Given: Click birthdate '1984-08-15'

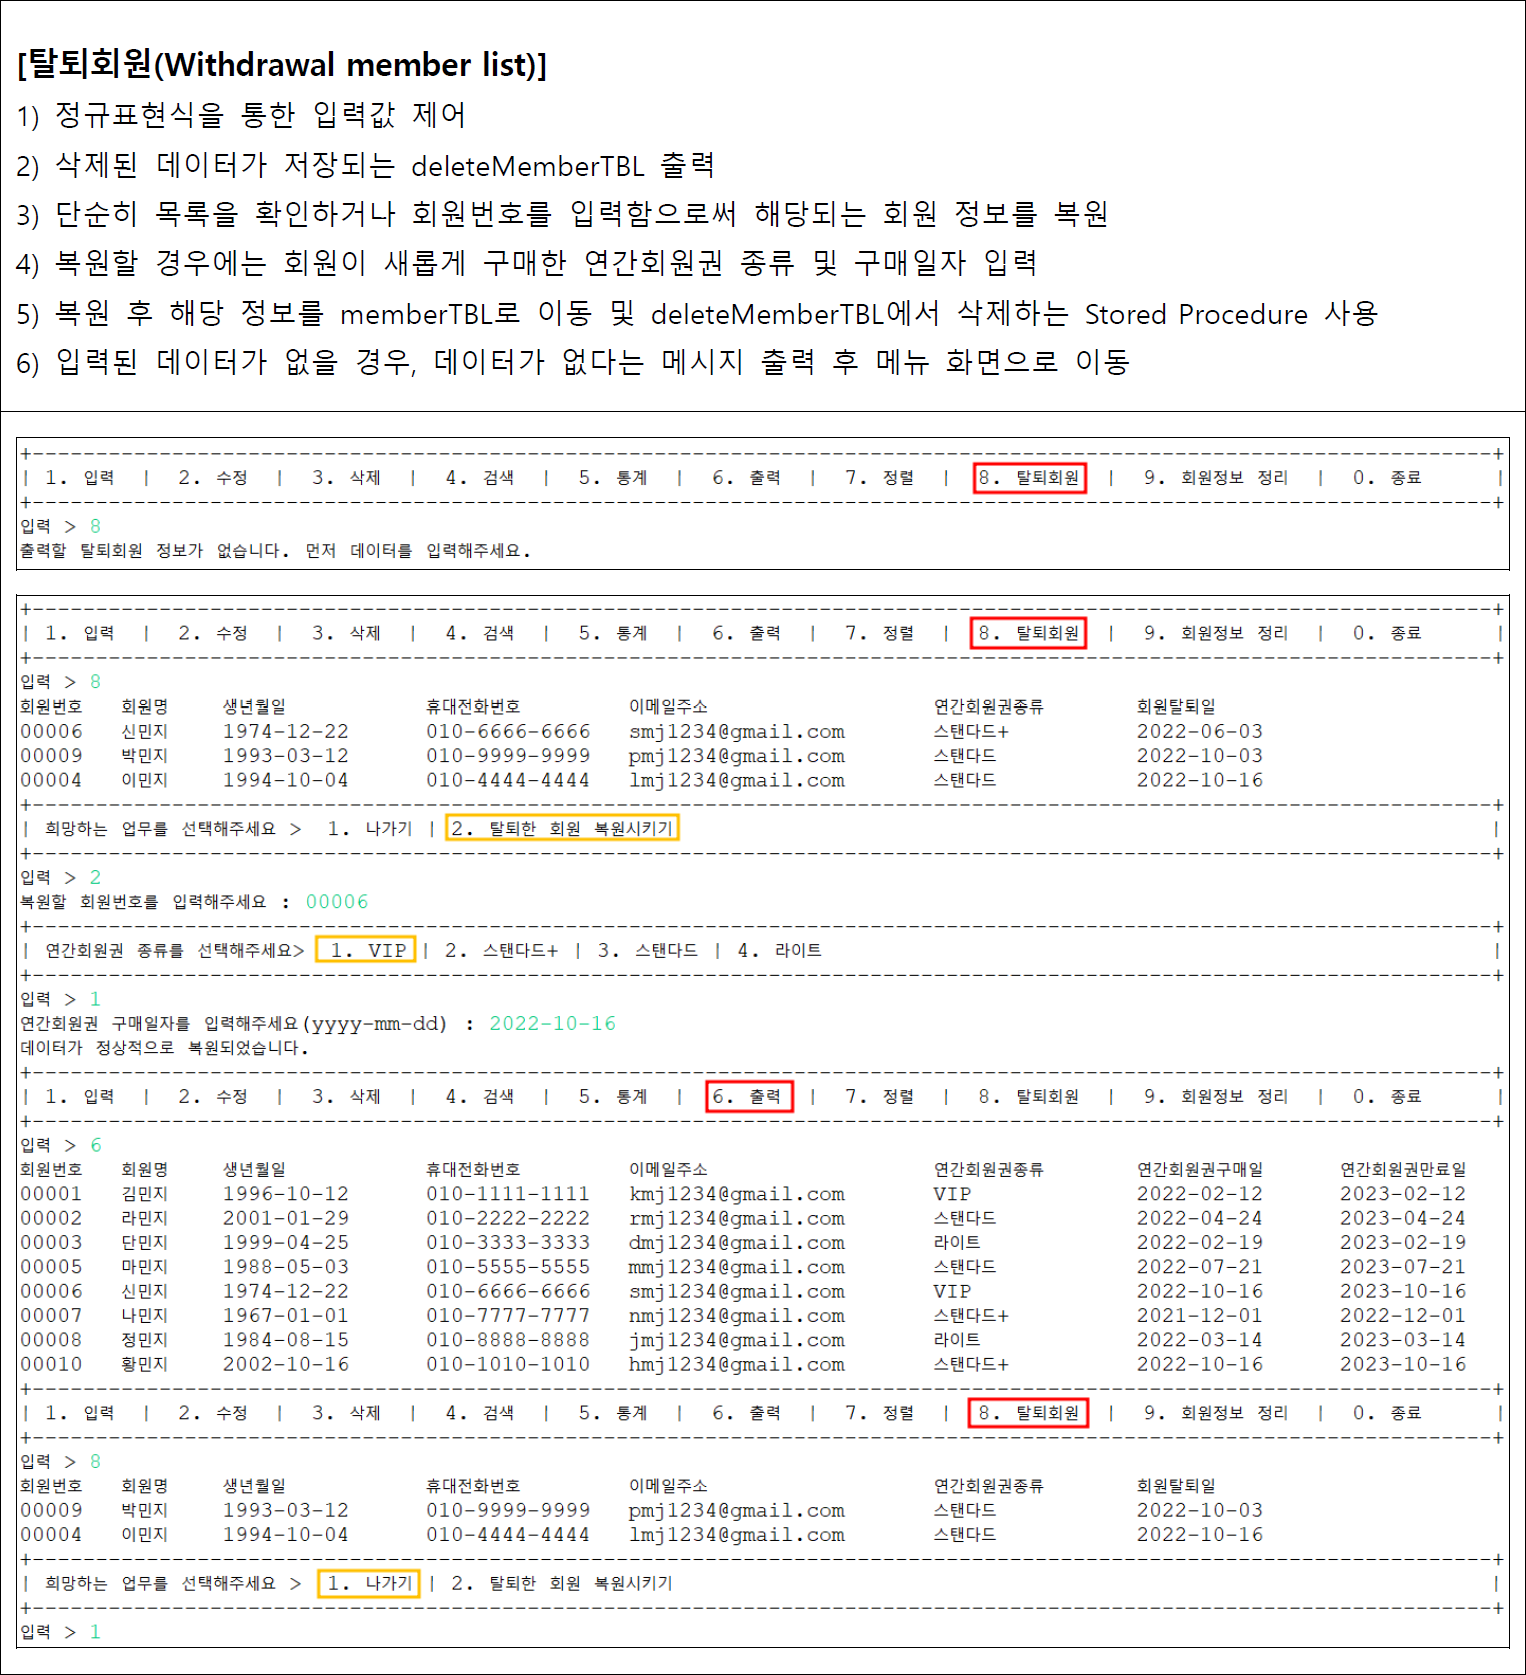Looking at the screenshot, I should click(286, 1340).
